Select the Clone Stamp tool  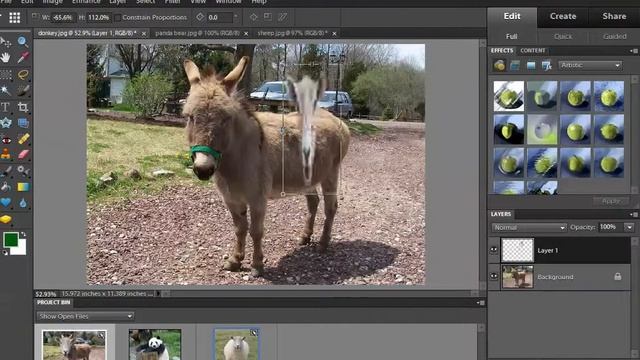point(5,154)
